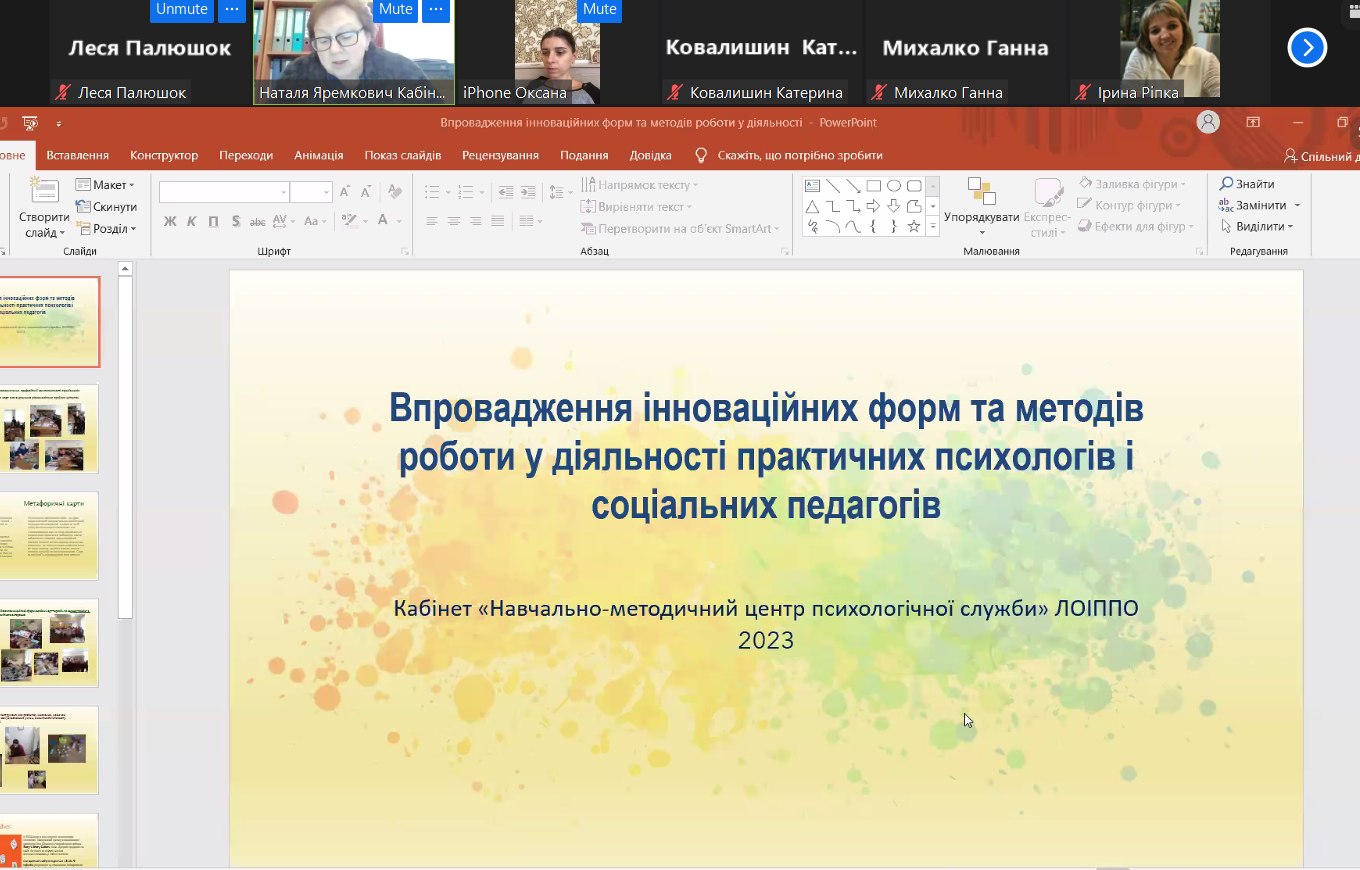Click the Упорядкувати (Arrange) icon
The height and width of the screenshot is (870, 1360).
pos(981,193)
